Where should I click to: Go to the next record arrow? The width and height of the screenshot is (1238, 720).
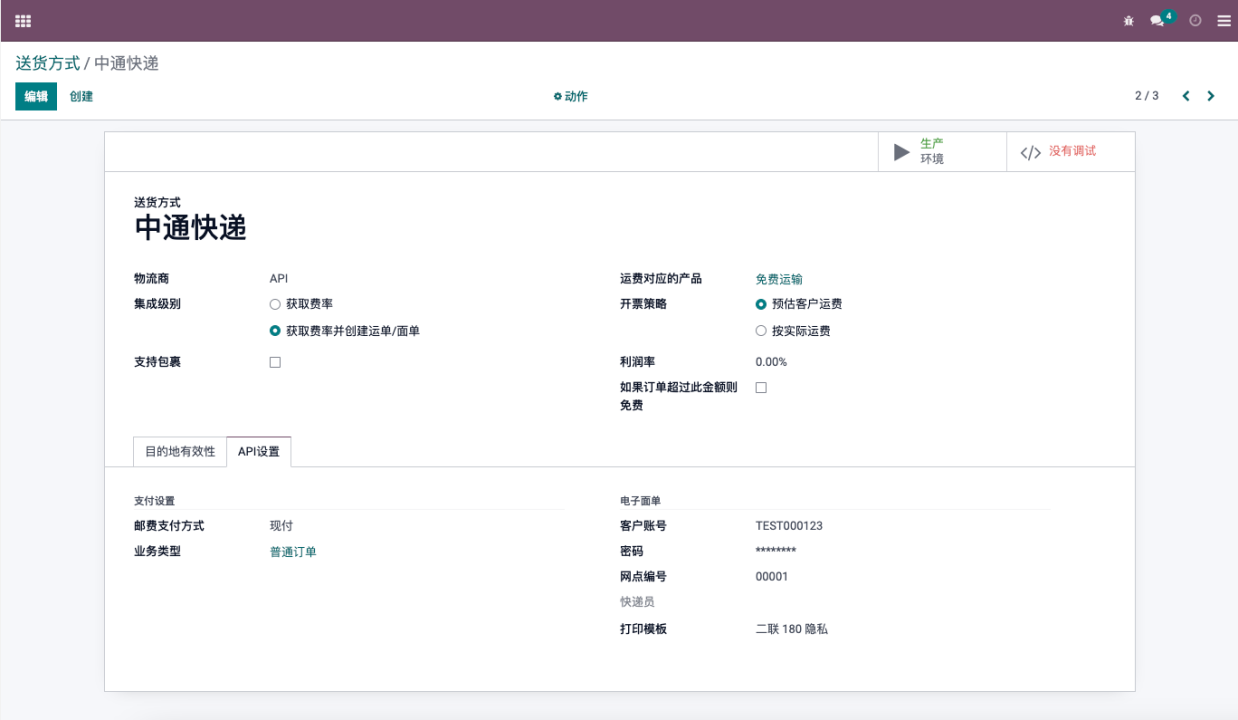click(x=1211, y=96)
